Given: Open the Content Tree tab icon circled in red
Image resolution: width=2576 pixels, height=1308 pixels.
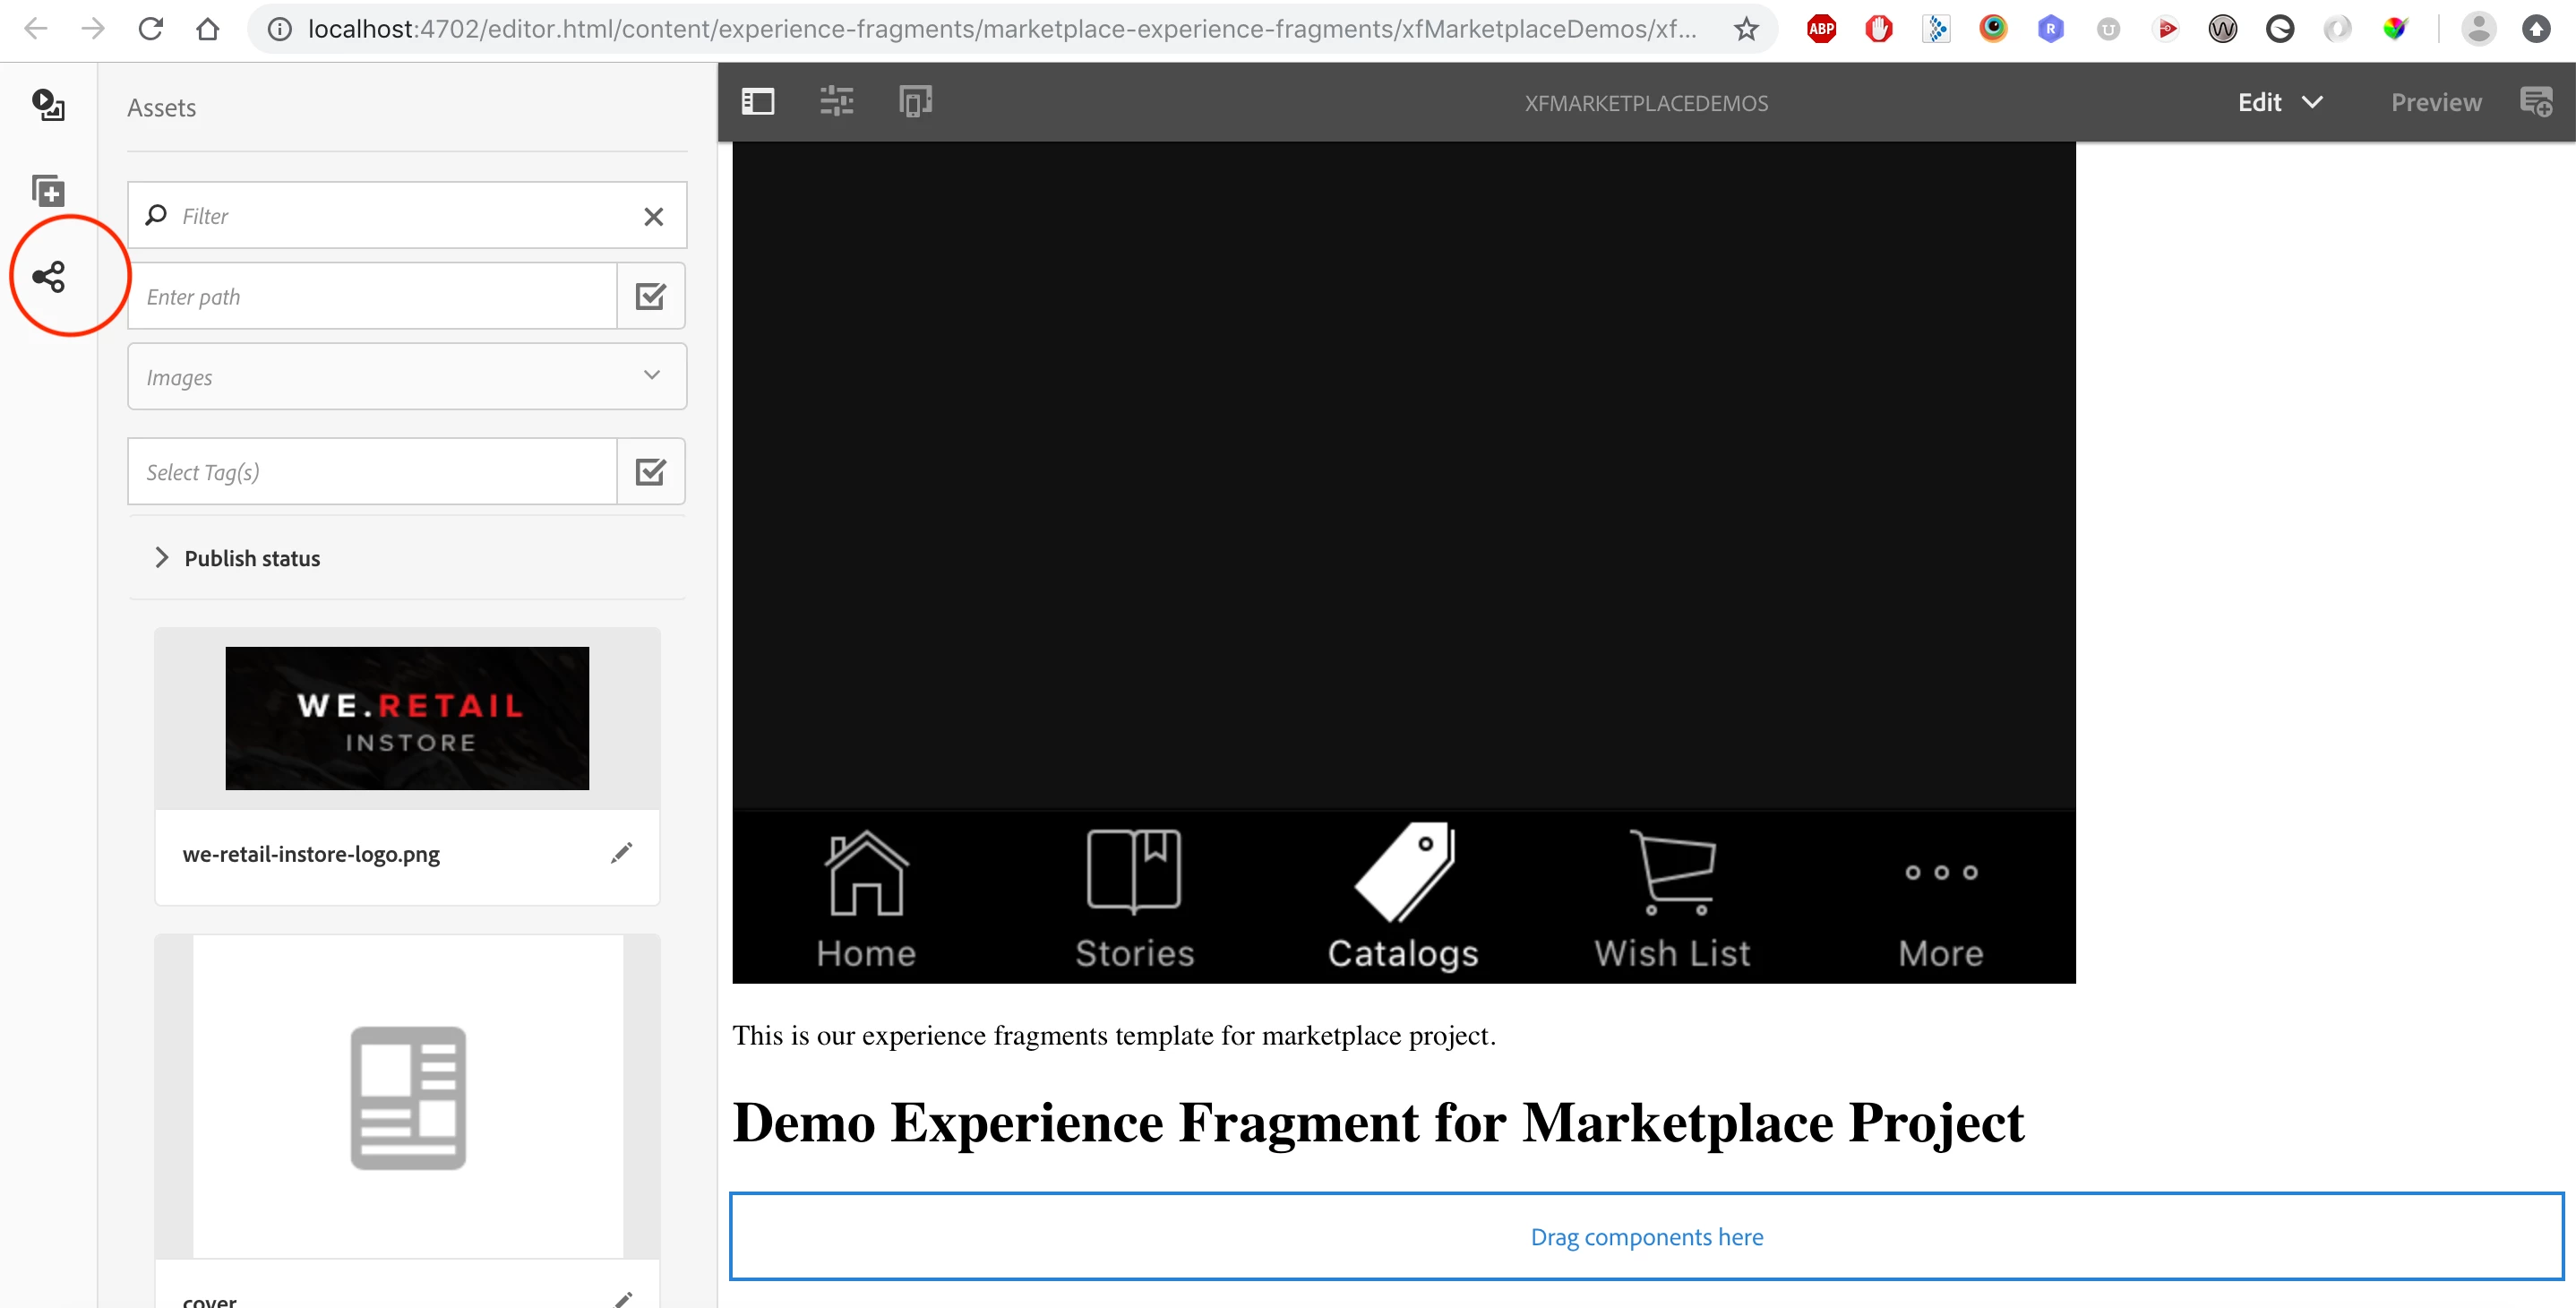Looking at the screenshot, I should pos(48,277).
